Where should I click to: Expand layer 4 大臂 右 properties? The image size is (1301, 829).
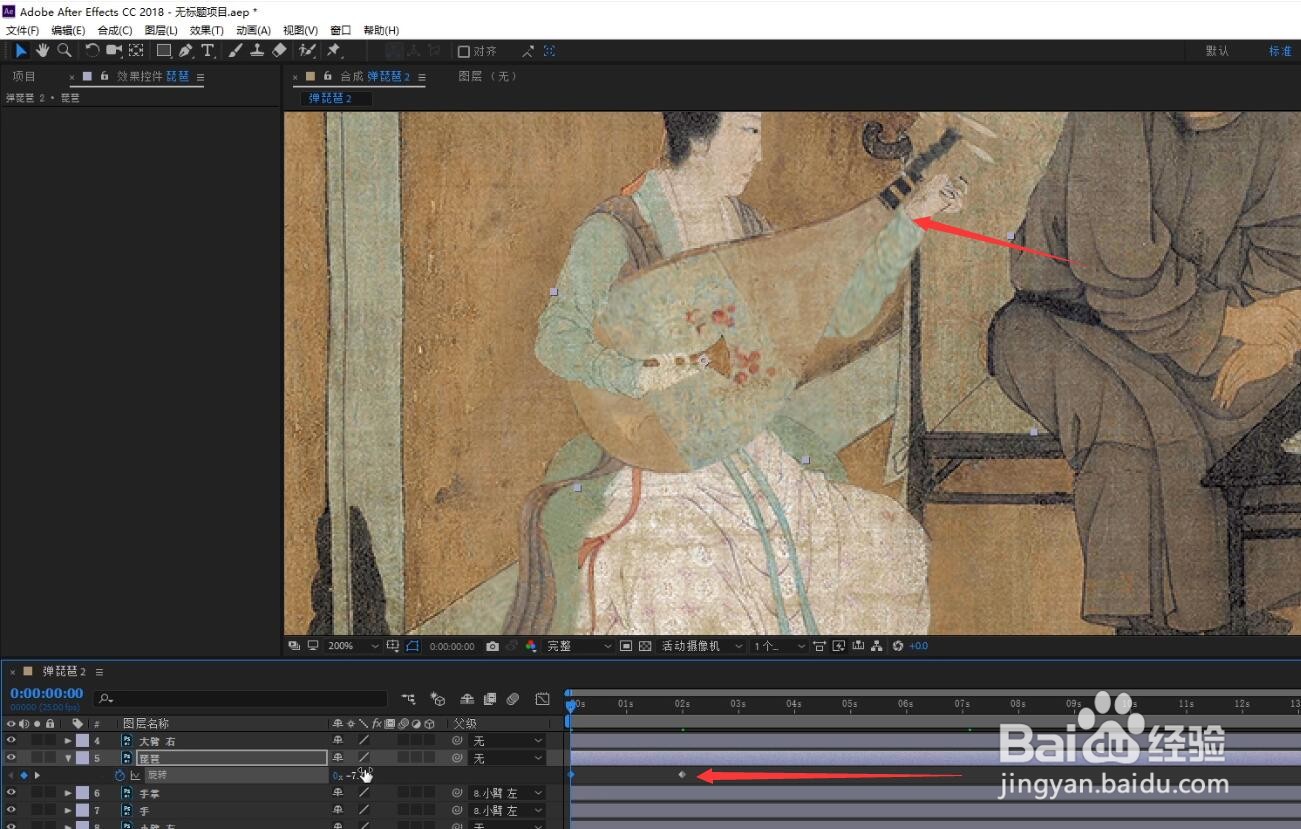(68, 741)
